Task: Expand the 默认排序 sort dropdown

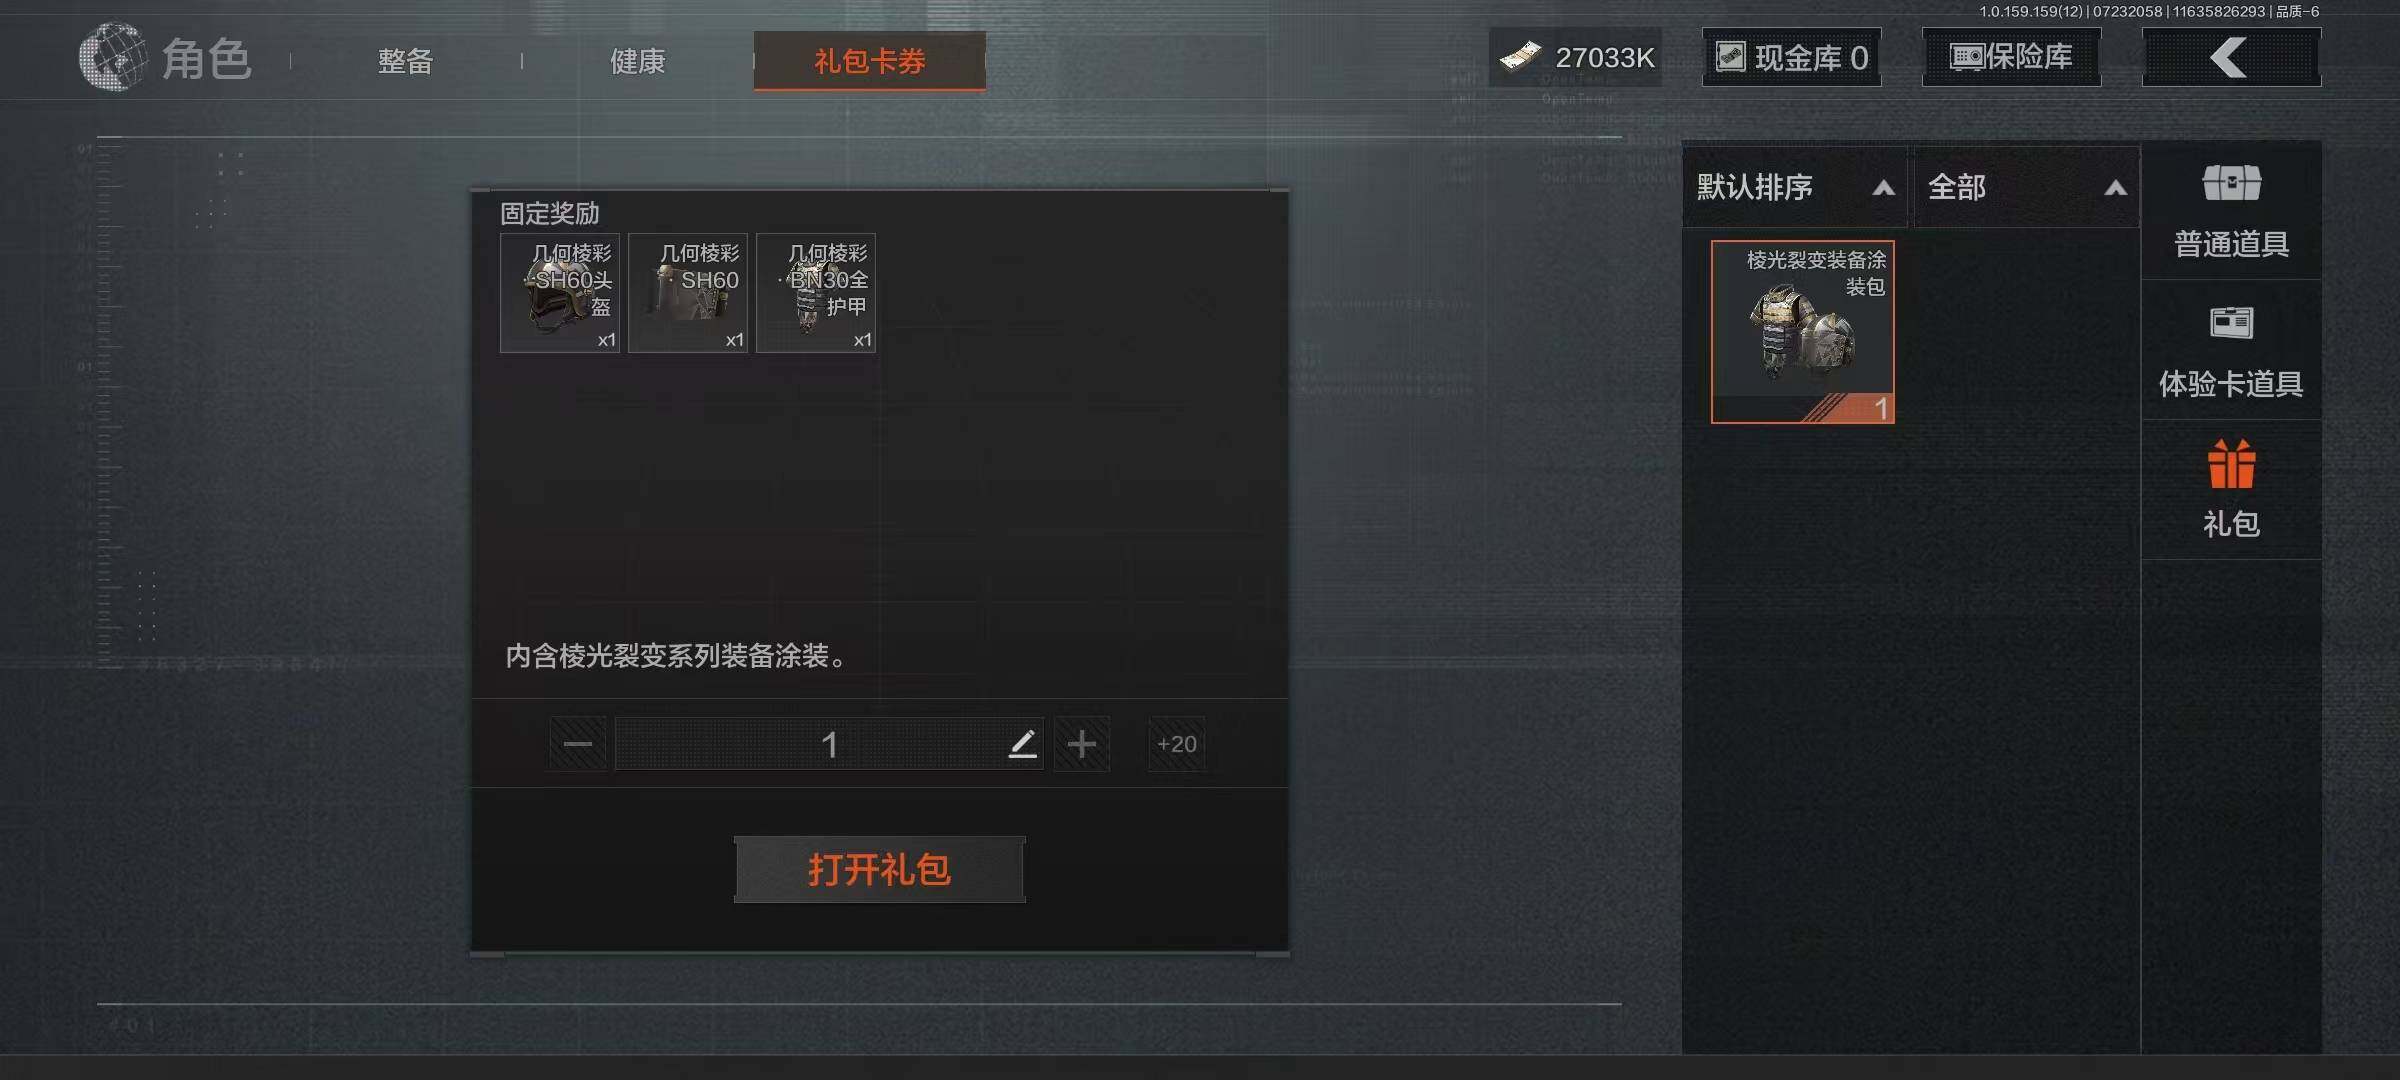Action: click(1796, 187)
